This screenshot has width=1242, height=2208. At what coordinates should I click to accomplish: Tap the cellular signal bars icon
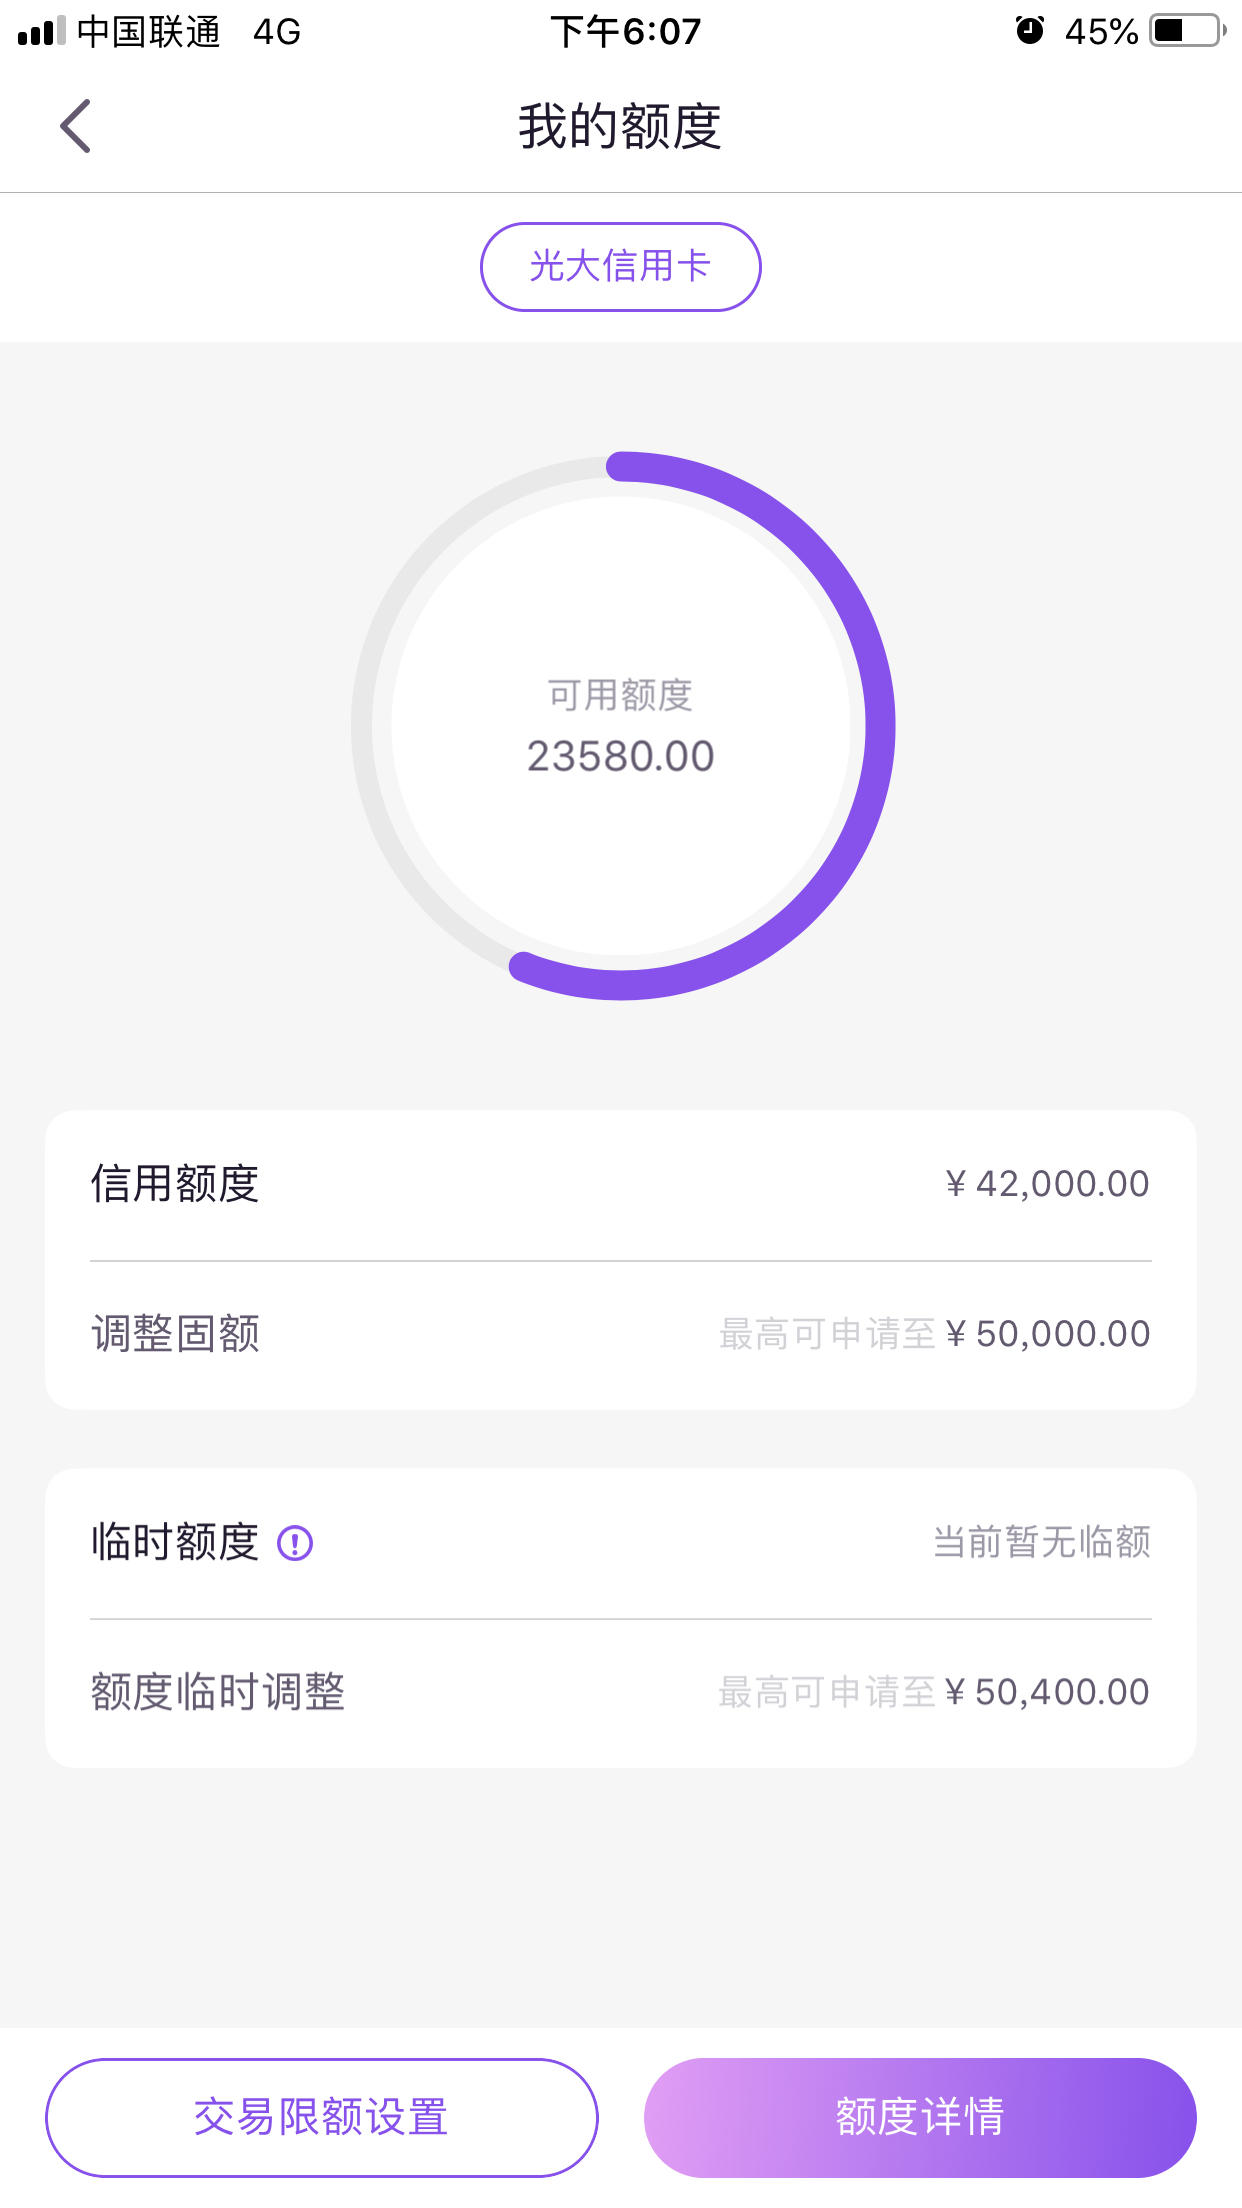[x=42, y=31]
